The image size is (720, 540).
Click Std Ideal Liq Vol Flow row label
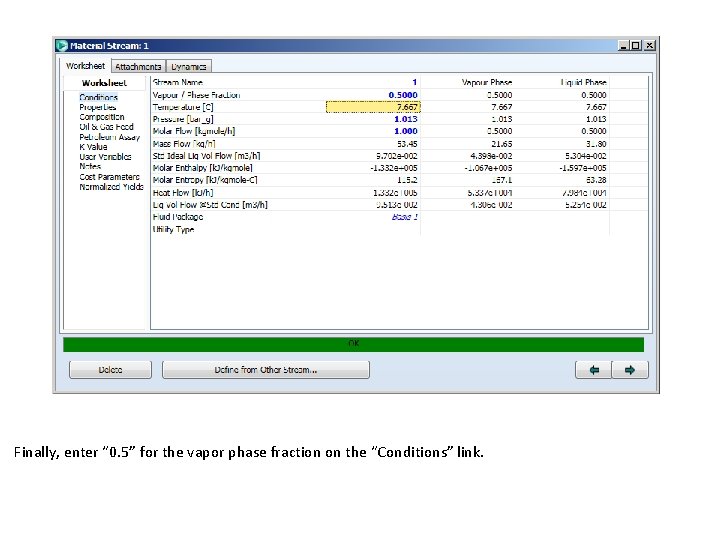[206, 156]
